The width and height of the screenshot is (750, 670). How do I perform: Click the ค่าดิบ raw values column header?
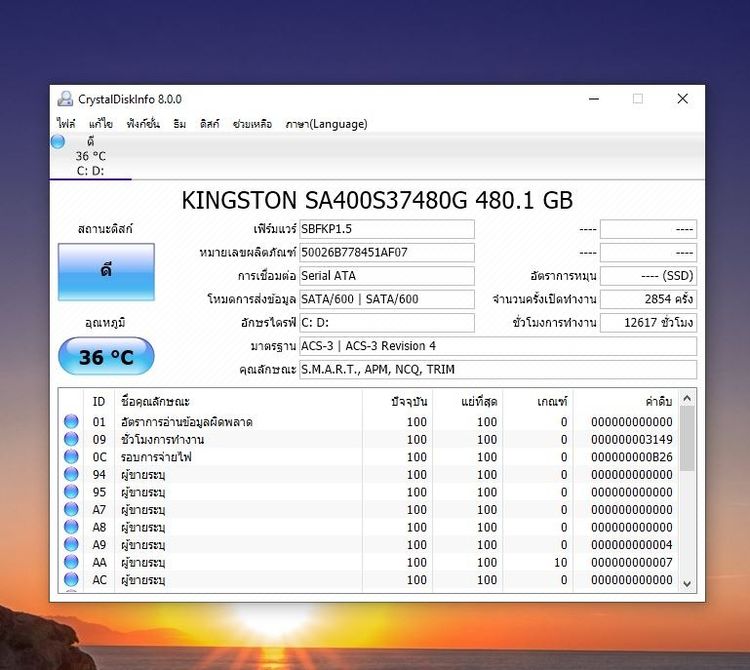coord(626,402)
